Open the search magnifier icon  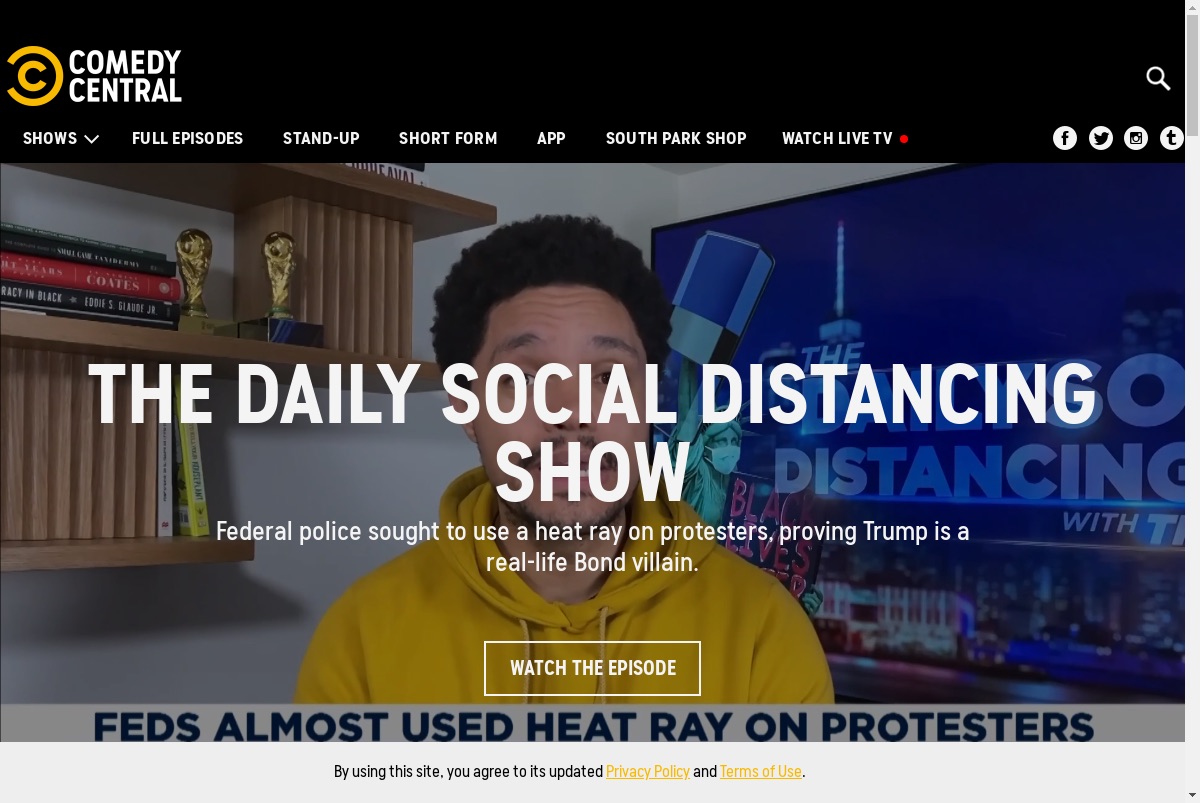(1158, 78)
